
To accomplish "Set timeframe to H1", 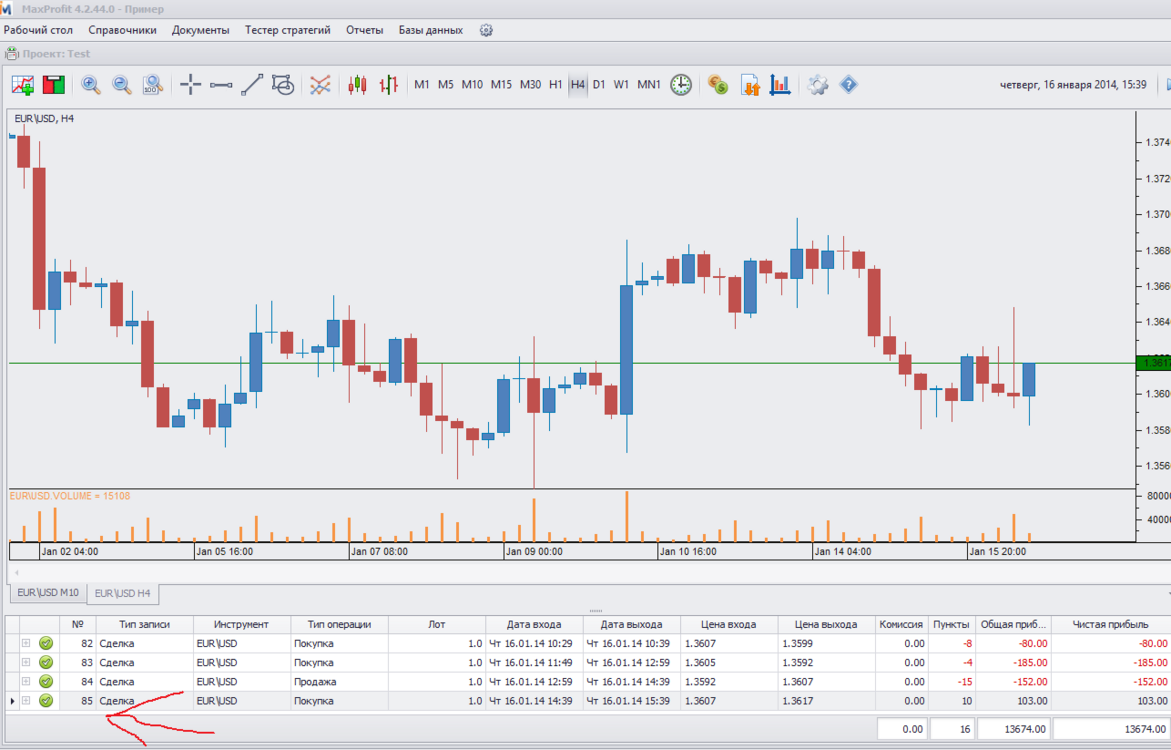I will tap(556, 85).
